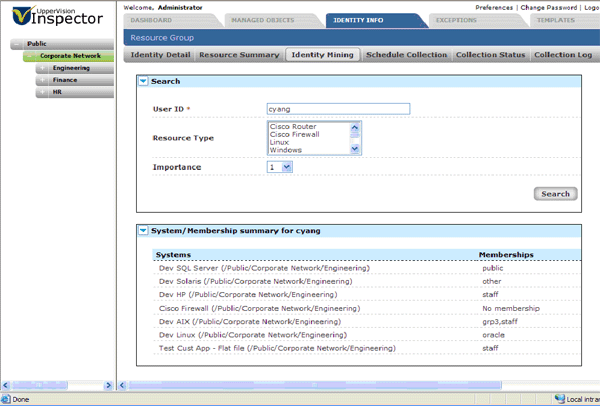Click the Internet Explorer page icon beside Done
The image size is (600, 406).
[x=6, y=399]
